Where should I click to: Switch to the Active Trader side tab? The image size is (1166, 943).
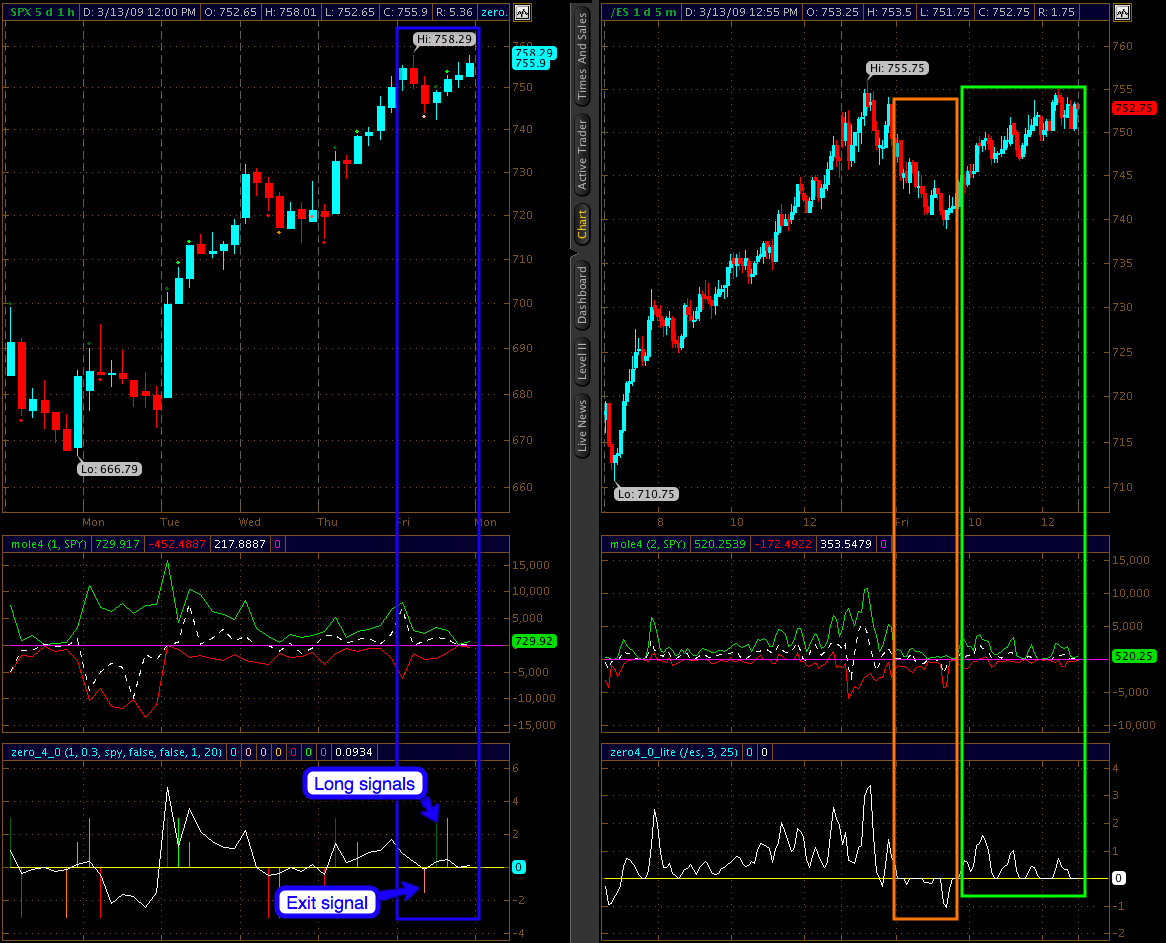582,156
